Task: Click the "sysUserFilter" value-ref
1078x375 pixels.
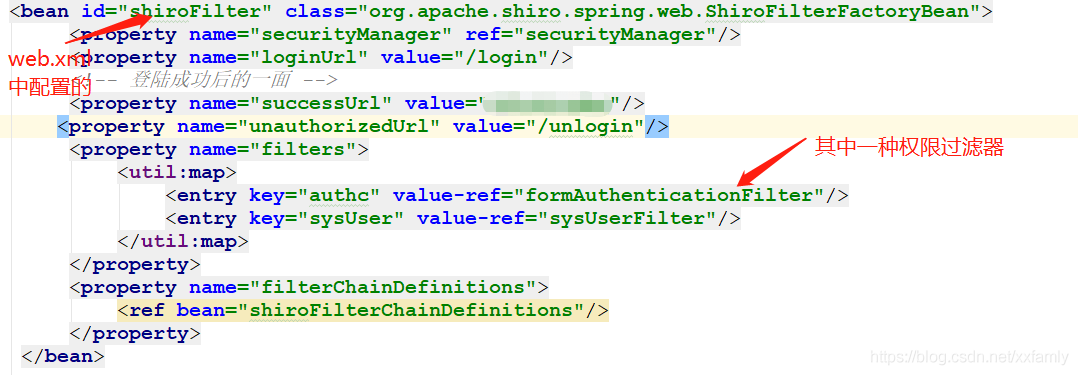Action: point(627,219)
